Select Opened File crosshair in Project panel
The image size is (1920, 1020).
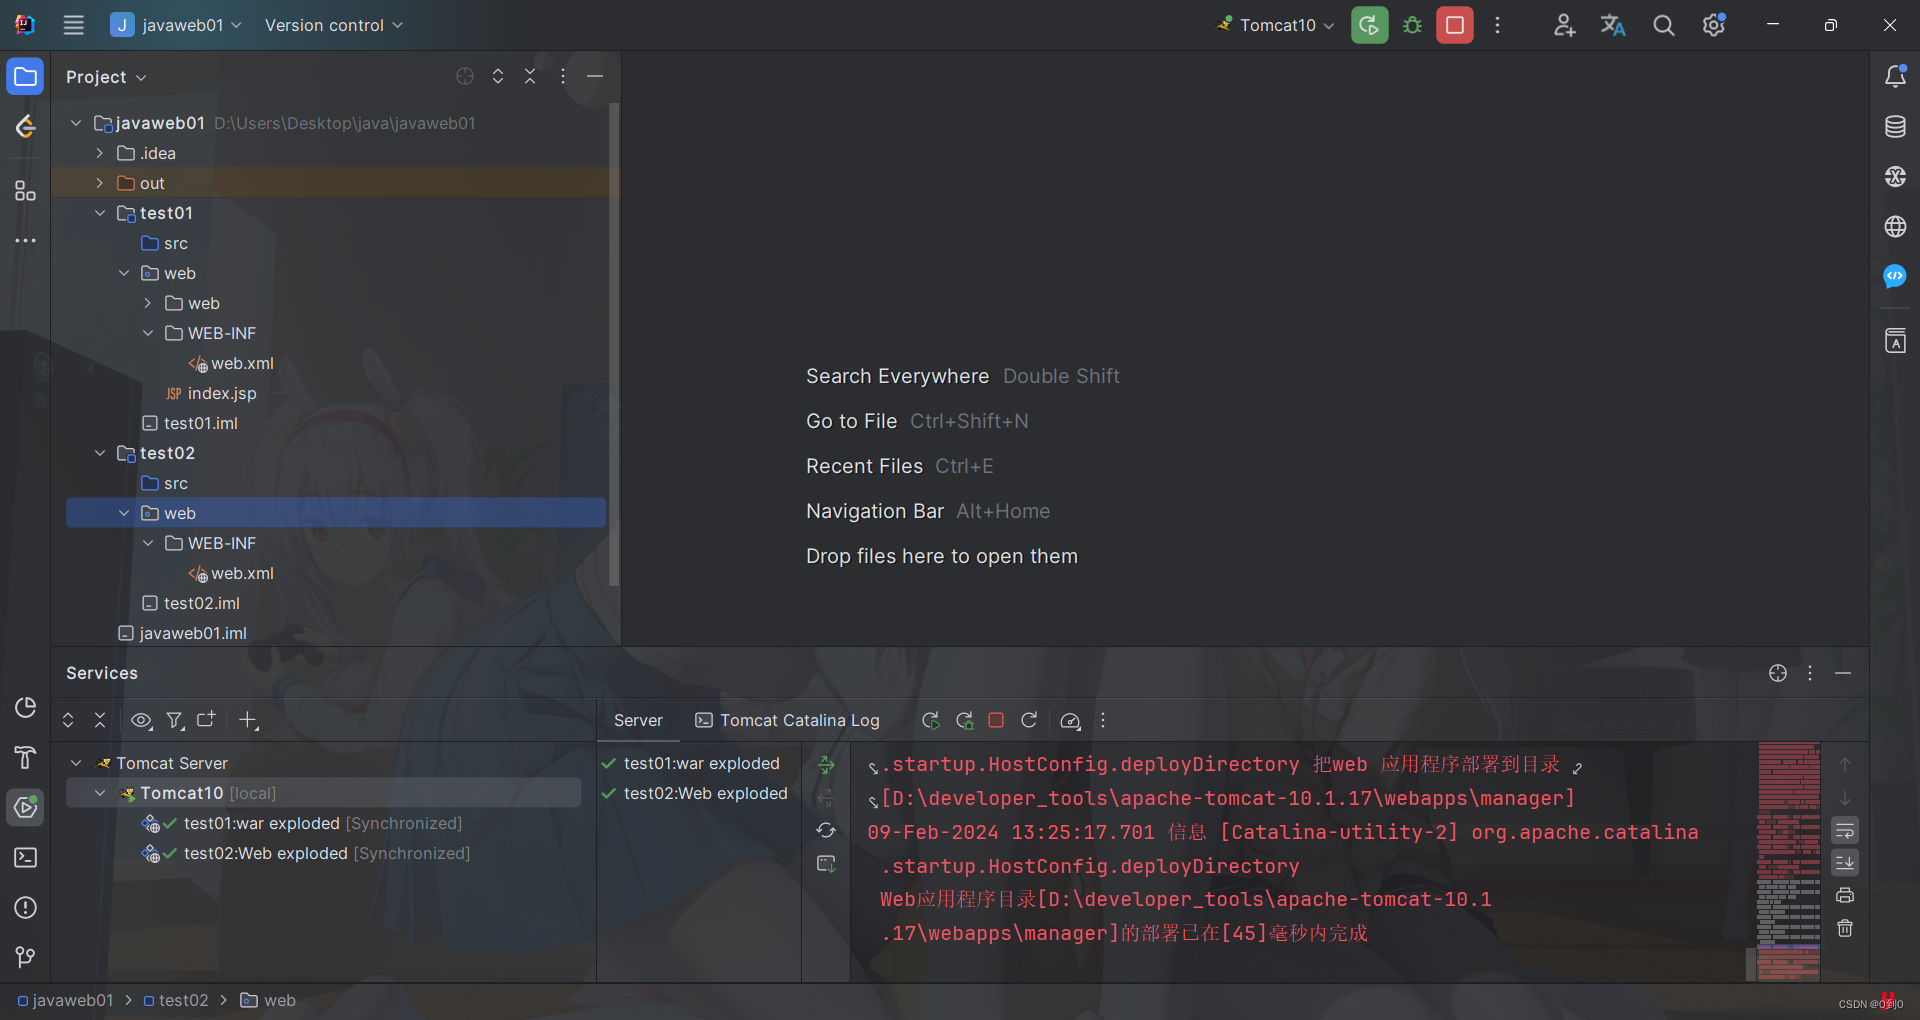pos(465,76)
